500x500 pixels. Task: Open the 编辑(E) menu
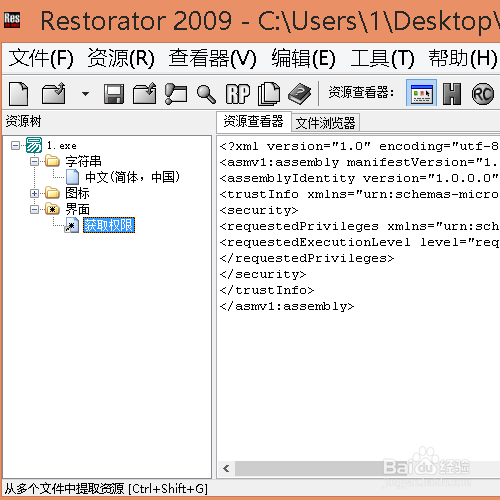(x=303, y=58)
